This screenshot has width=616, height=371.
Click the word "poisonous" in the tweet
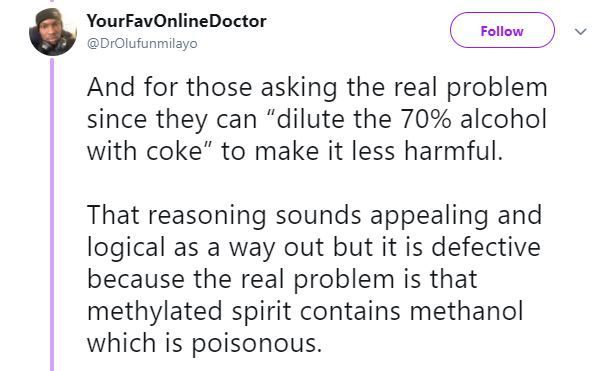click(x=254, y=343)
